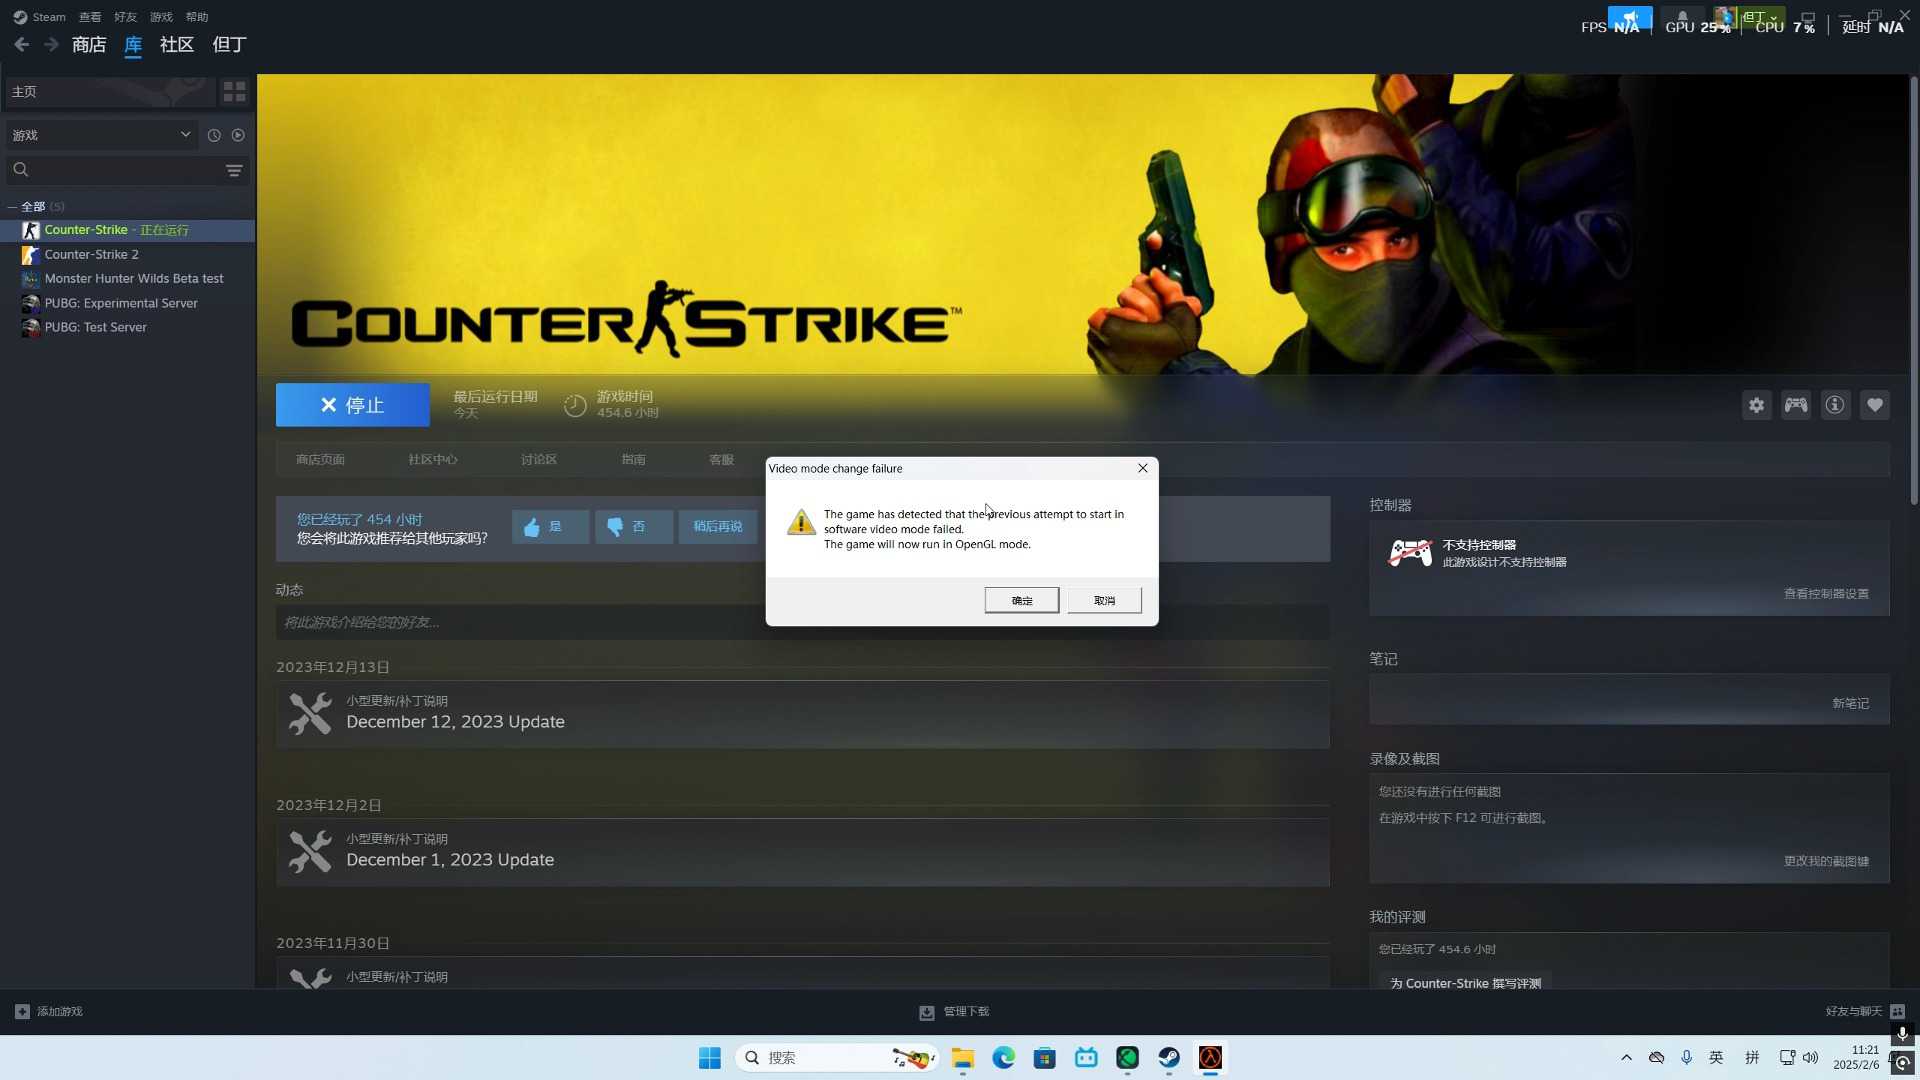This screenshot has width=1920, height=1080.
Task: Open the 游戏 menu in menu bar
Action: [x=161, y=17]
